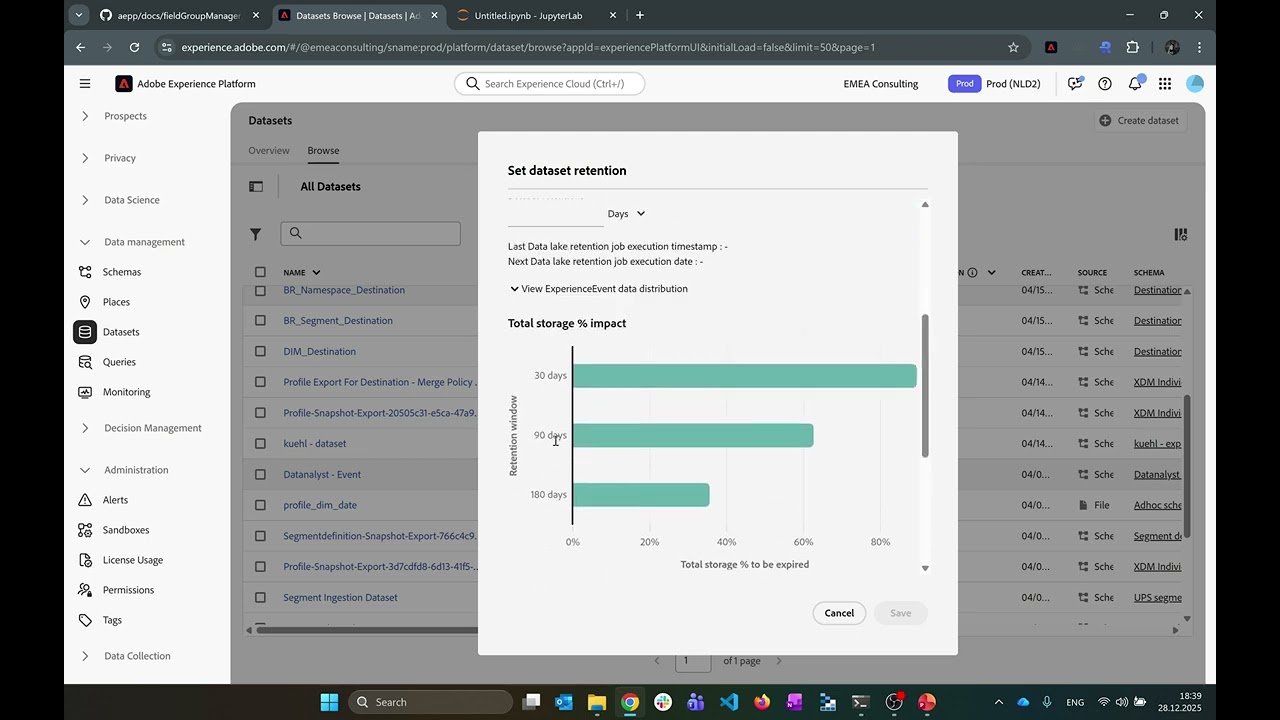Open the Days unit dropdown
This screenshot has width=1280, height=720.
tap(627, 214)
